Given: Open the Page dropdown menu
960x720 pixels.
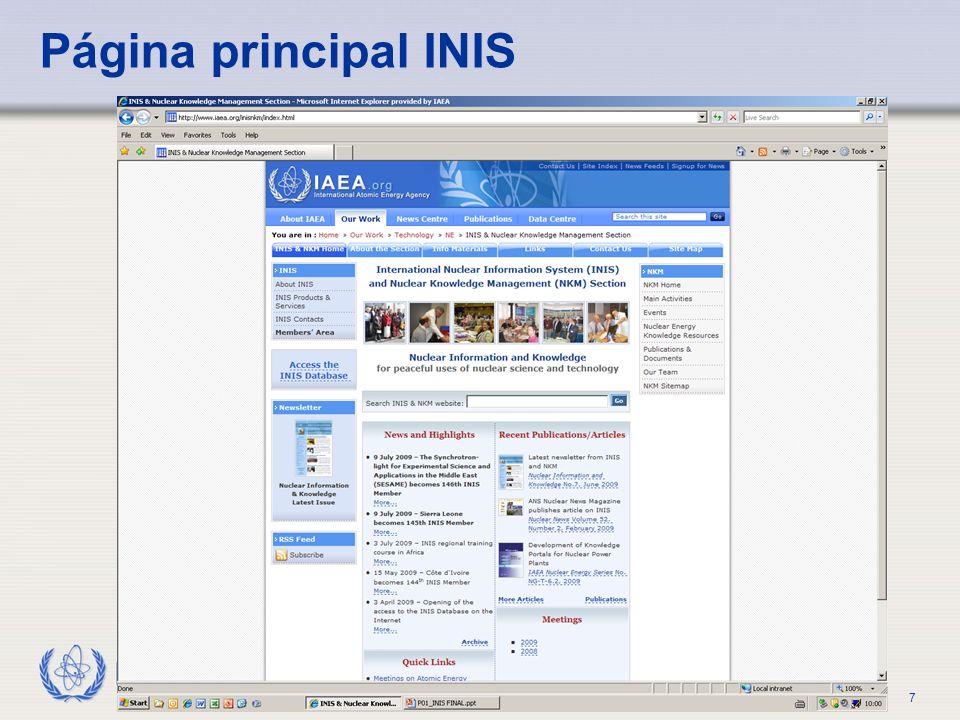Looking at the screenshot, I should pos(819,151).
